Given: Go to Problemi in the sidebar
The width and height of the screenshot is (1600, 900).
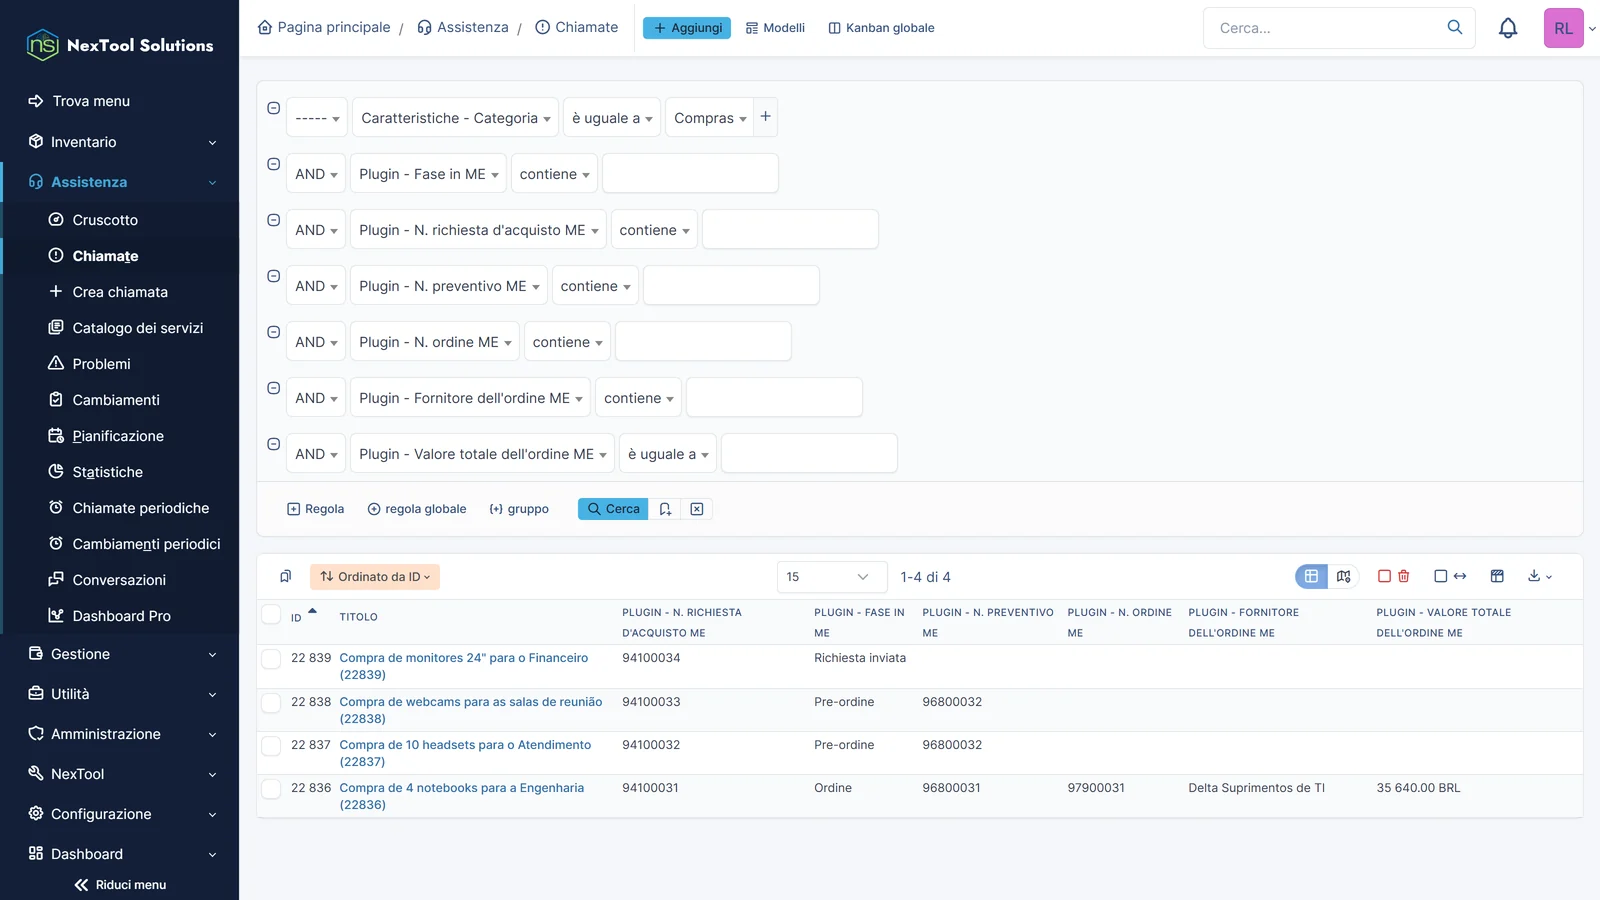Looking at the screenshot, I should (x=101, y=364).
